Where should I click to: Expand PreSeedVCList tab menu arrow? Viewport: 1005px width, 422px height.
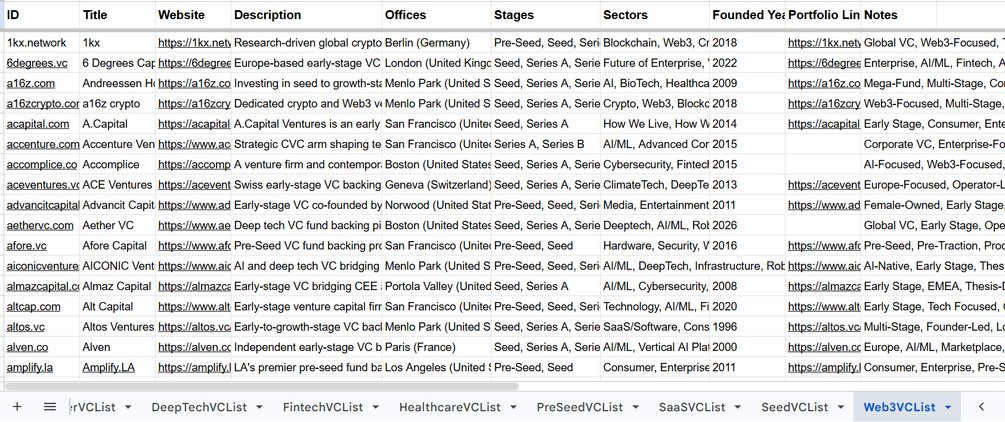[635, 407]
